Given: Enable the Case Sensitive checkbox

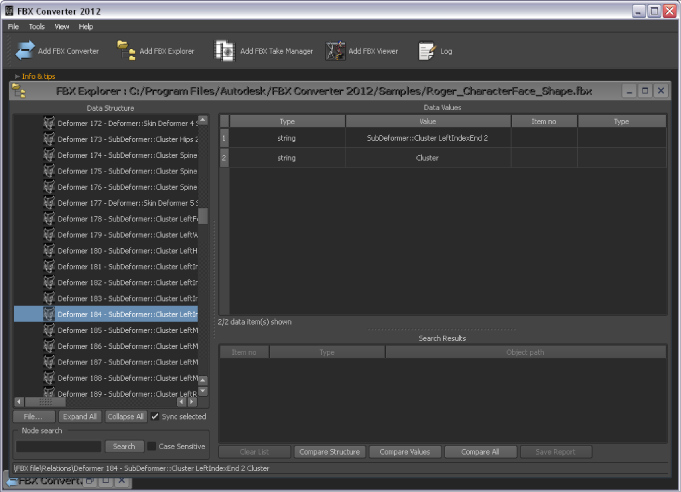Looking at the screenshot, I should coord(152,446).
